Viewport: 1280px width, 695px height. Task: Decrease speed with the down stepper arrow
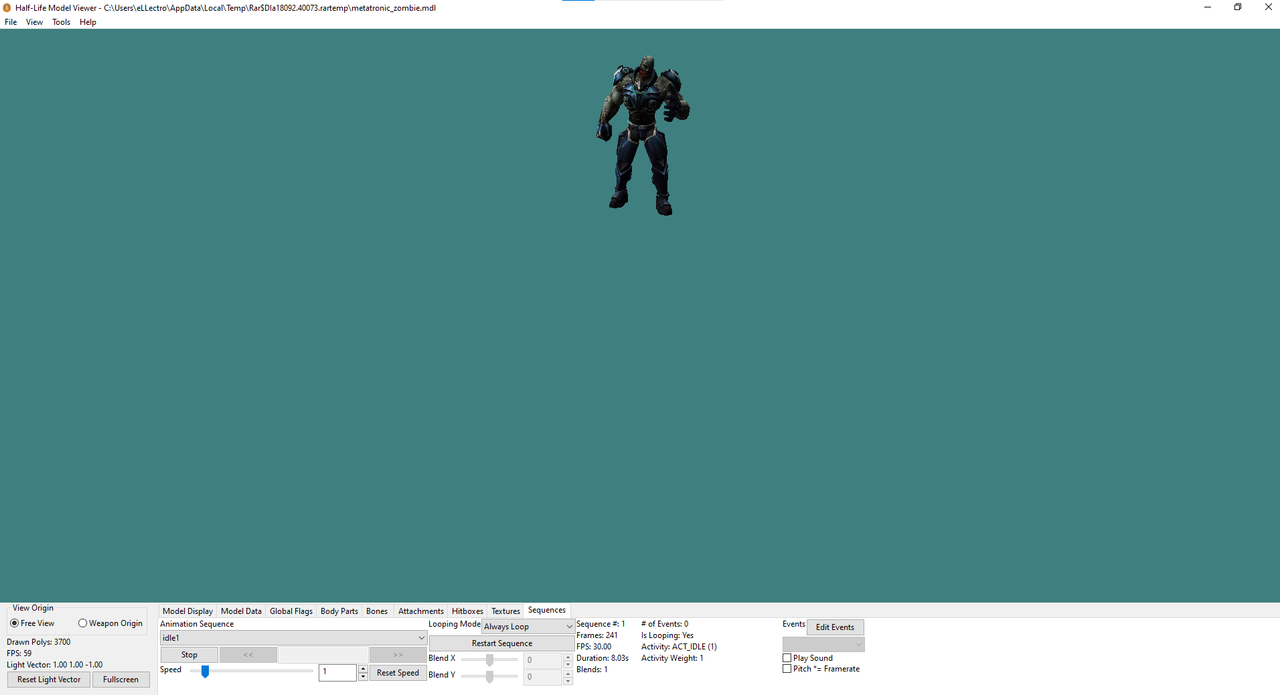pyautogui.click(x=362, y=677)
